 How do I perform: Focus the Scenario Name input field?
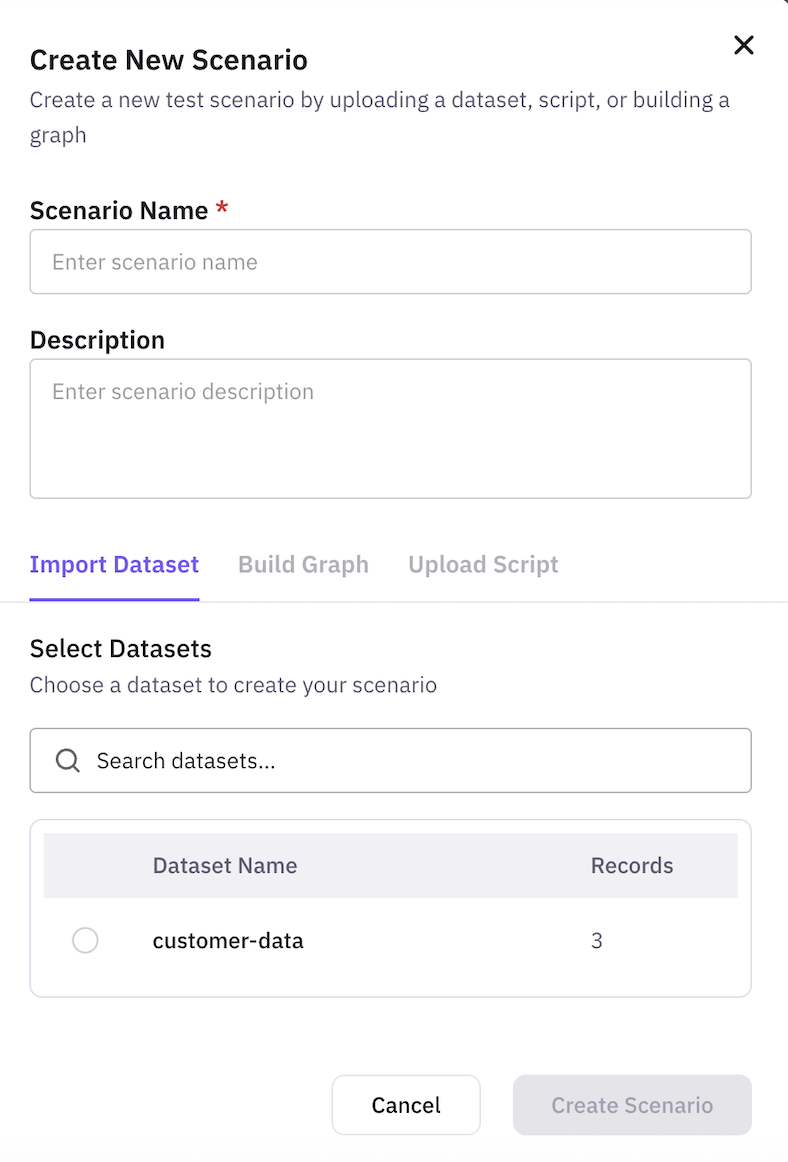(390, 262)
